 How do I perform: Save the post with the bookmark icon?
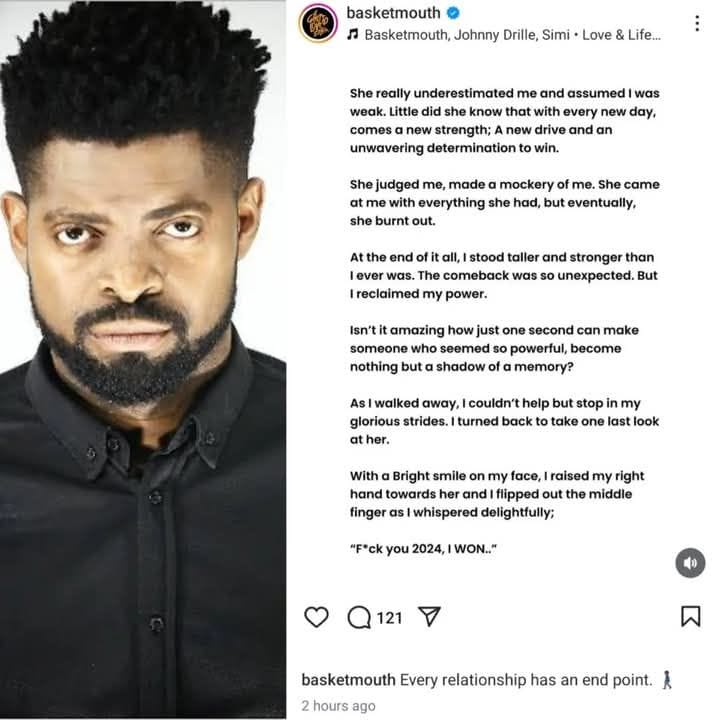(690, 616)
